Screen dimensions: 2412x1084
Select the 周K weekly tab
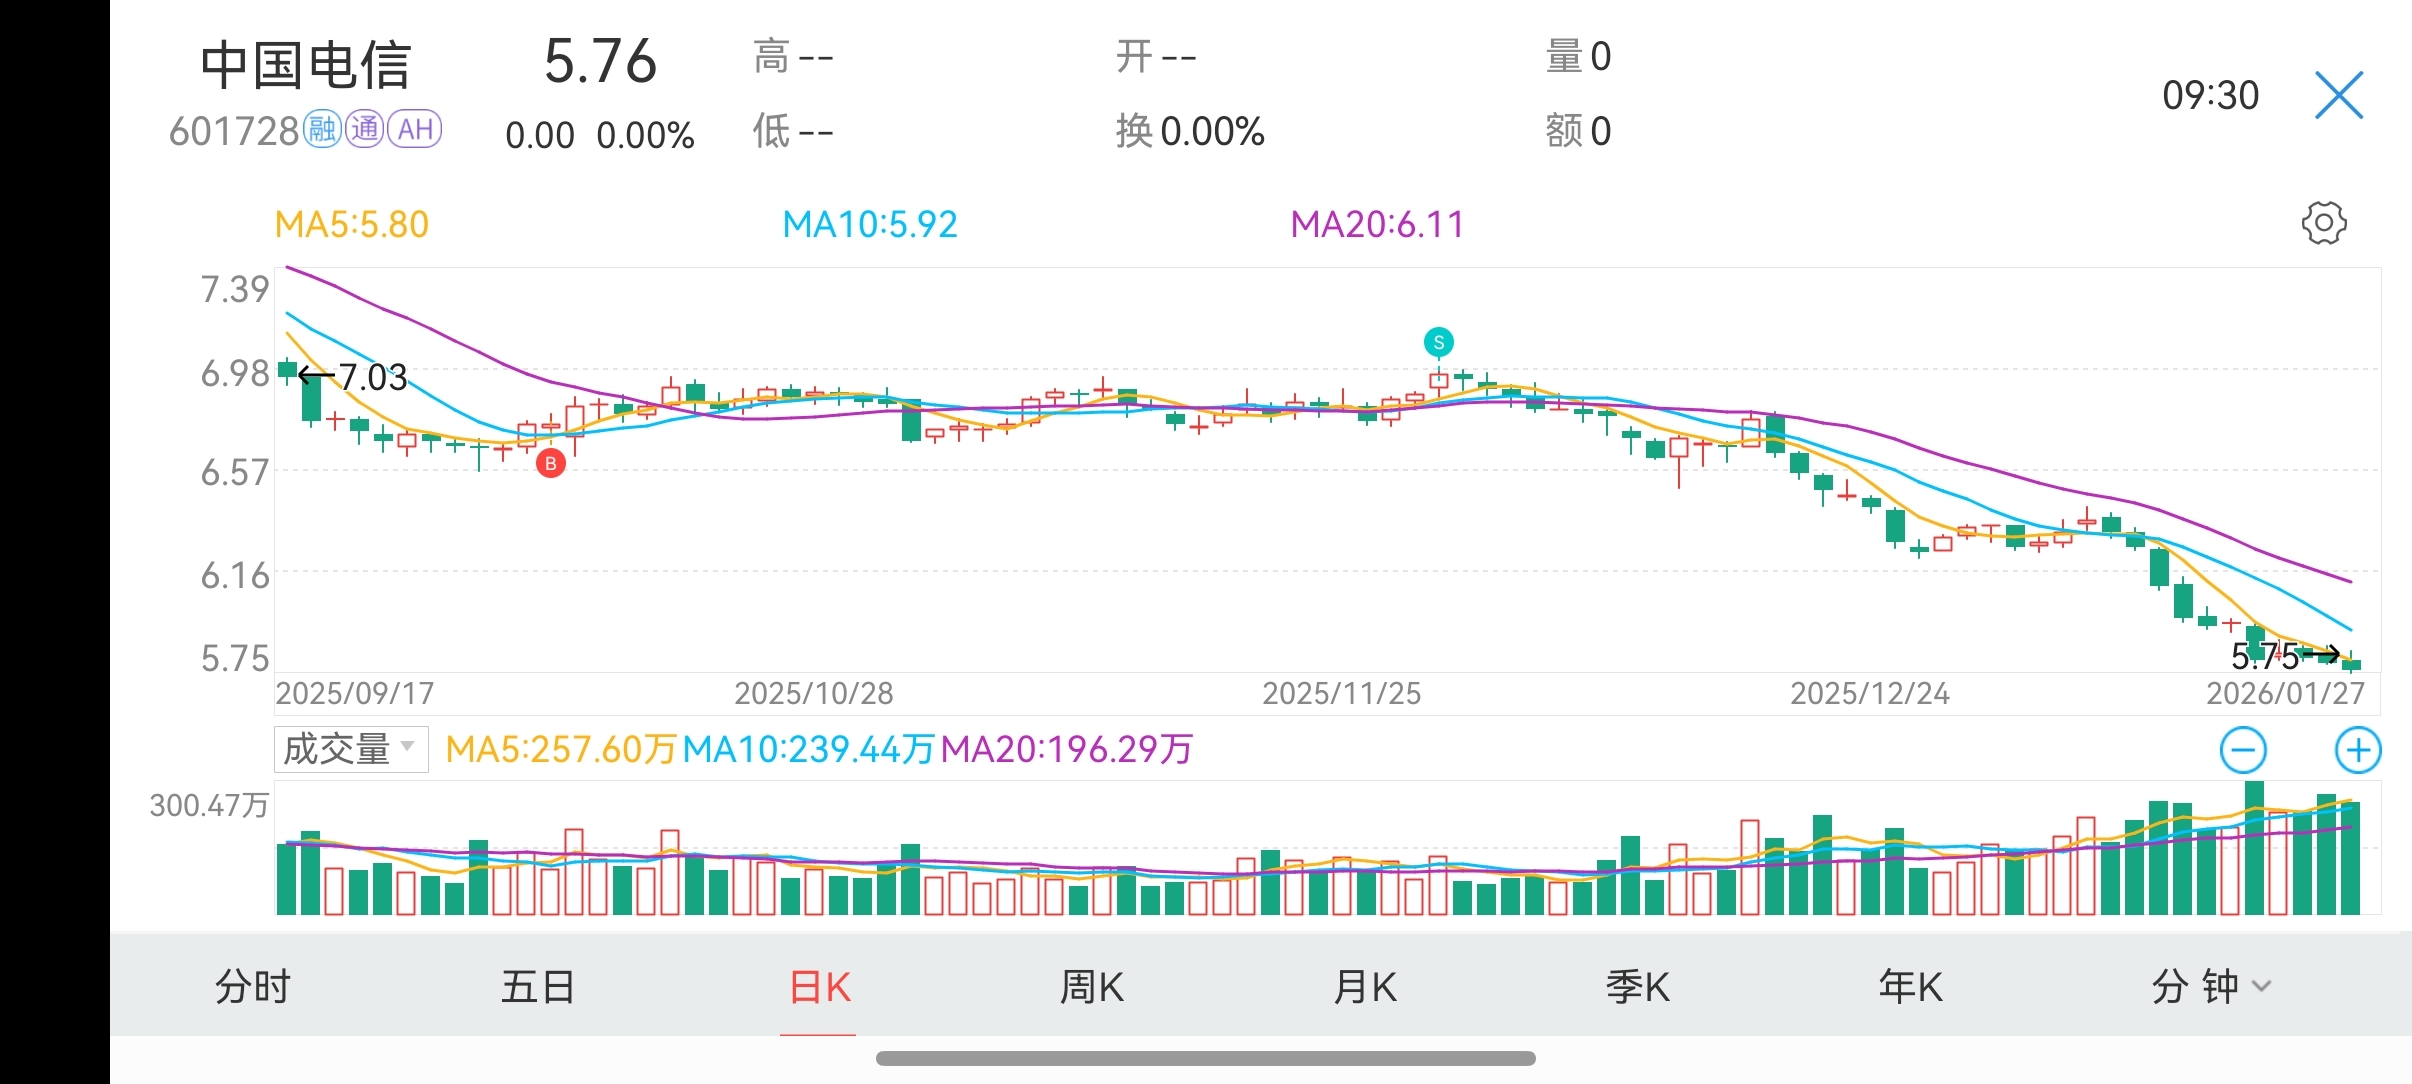[x=1091, y=987]
